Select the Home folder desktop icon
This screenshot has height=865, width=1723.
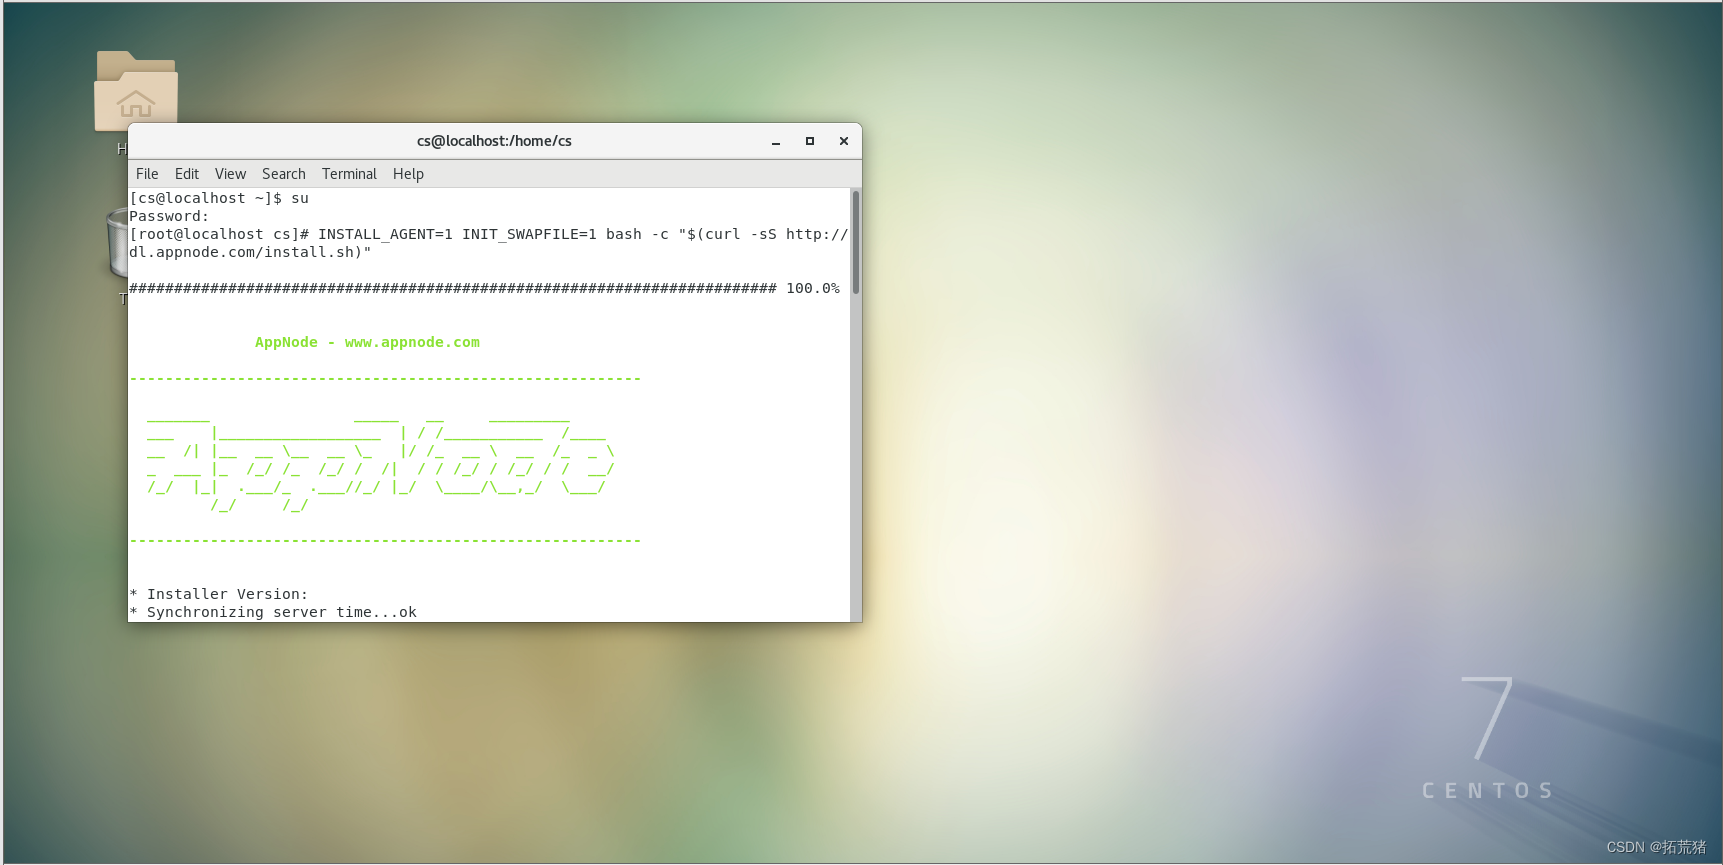(136, 91)
